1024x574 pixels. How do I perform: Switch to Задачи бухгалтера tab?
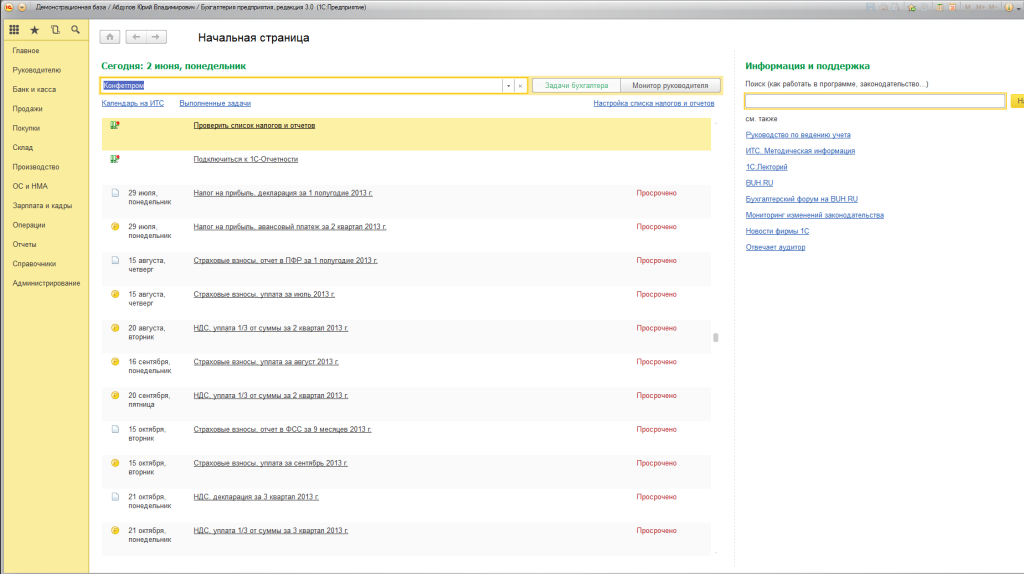pos(576,86)
